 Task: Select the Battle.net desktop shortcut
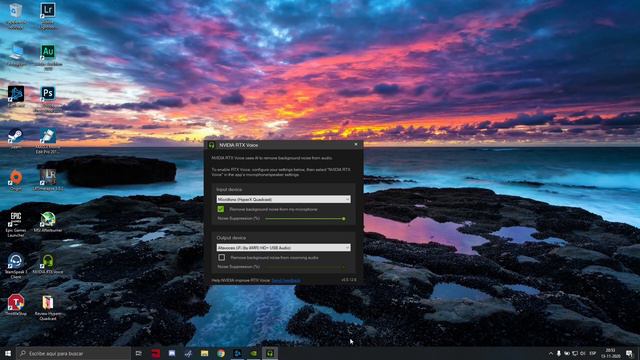(16, 96)
